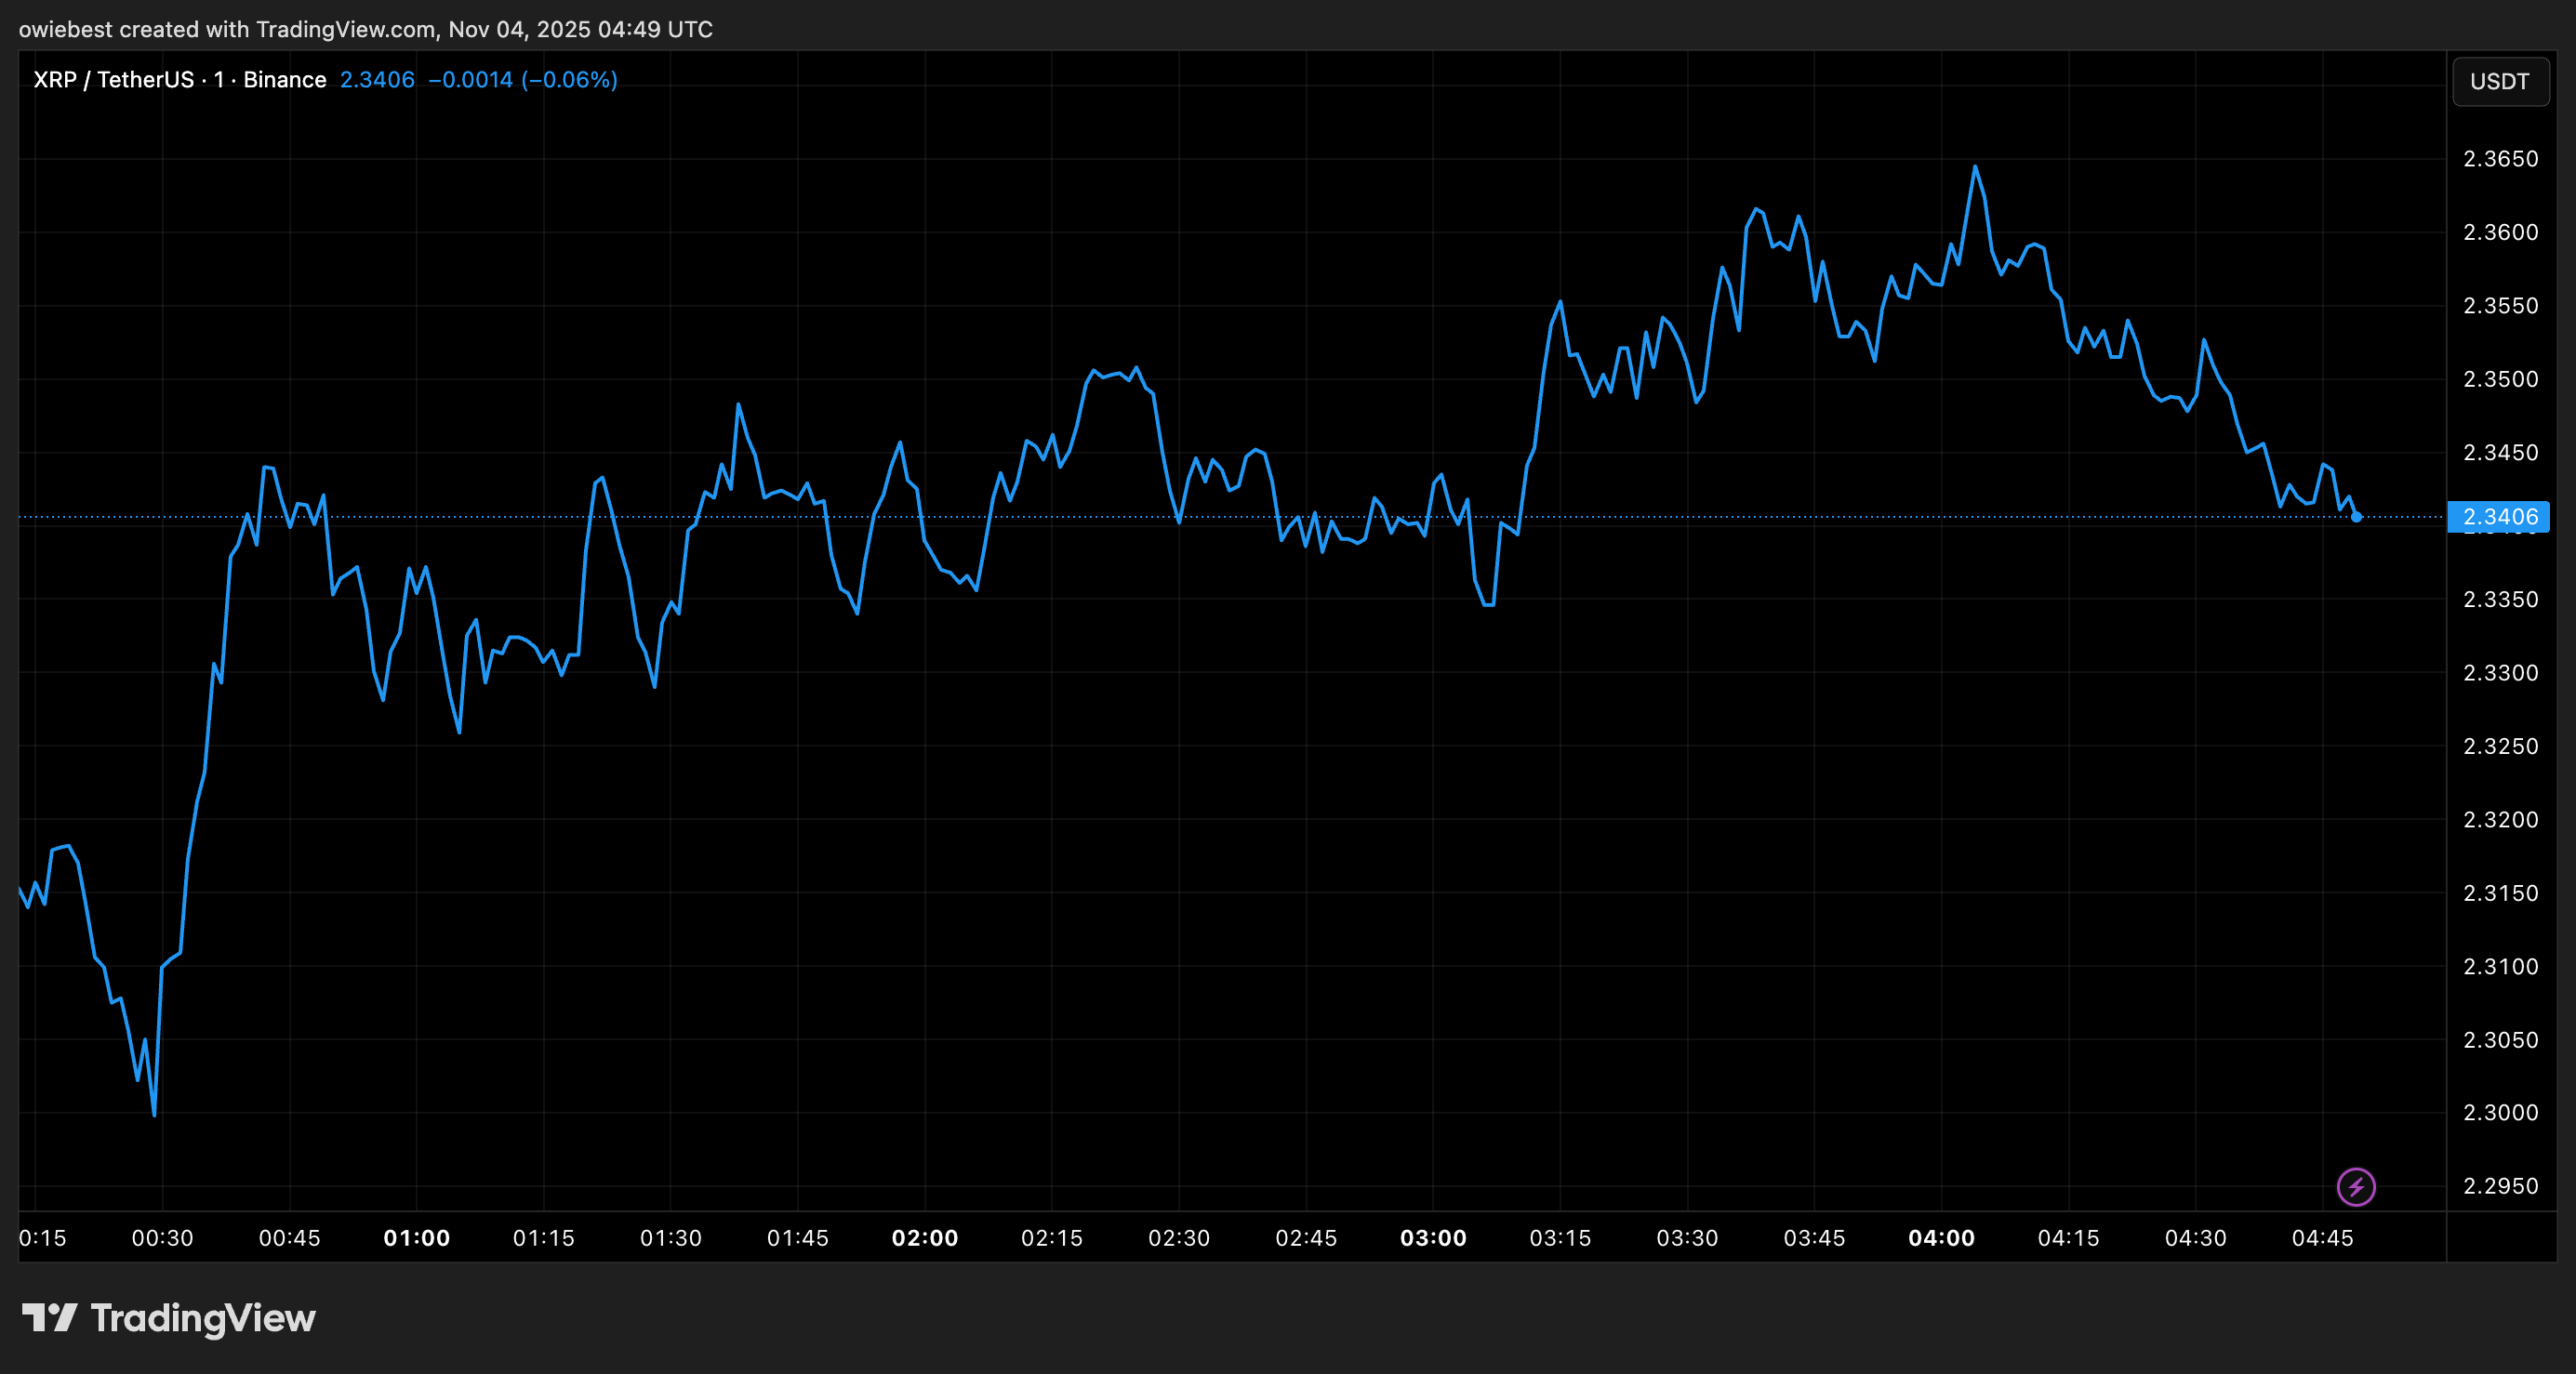
Task: Click the Binance exchange label
Action: (x=285, y=79)
